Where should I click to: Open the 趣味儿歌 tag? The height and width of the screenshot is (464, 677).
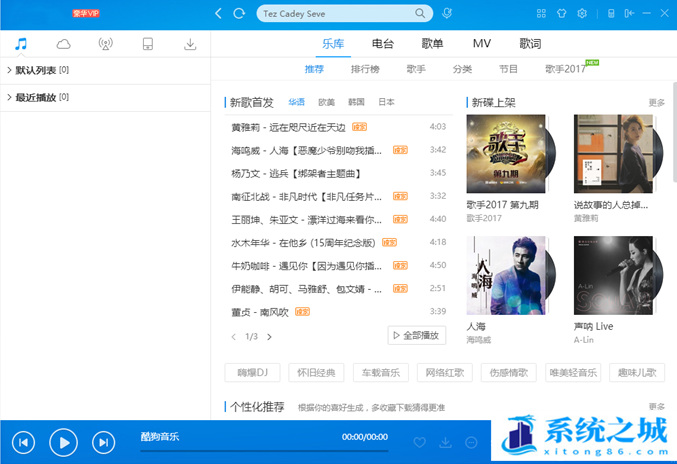point(637,372)
